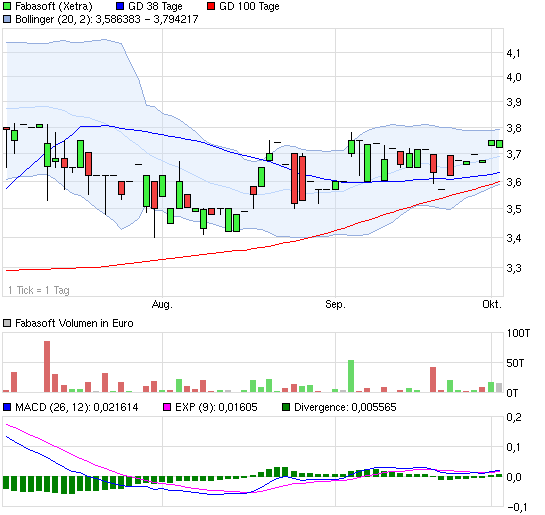Viewport: 545px width, 515px height.
Task: Click the 3,4 price axis label
Action: click(x=514, y=238)
